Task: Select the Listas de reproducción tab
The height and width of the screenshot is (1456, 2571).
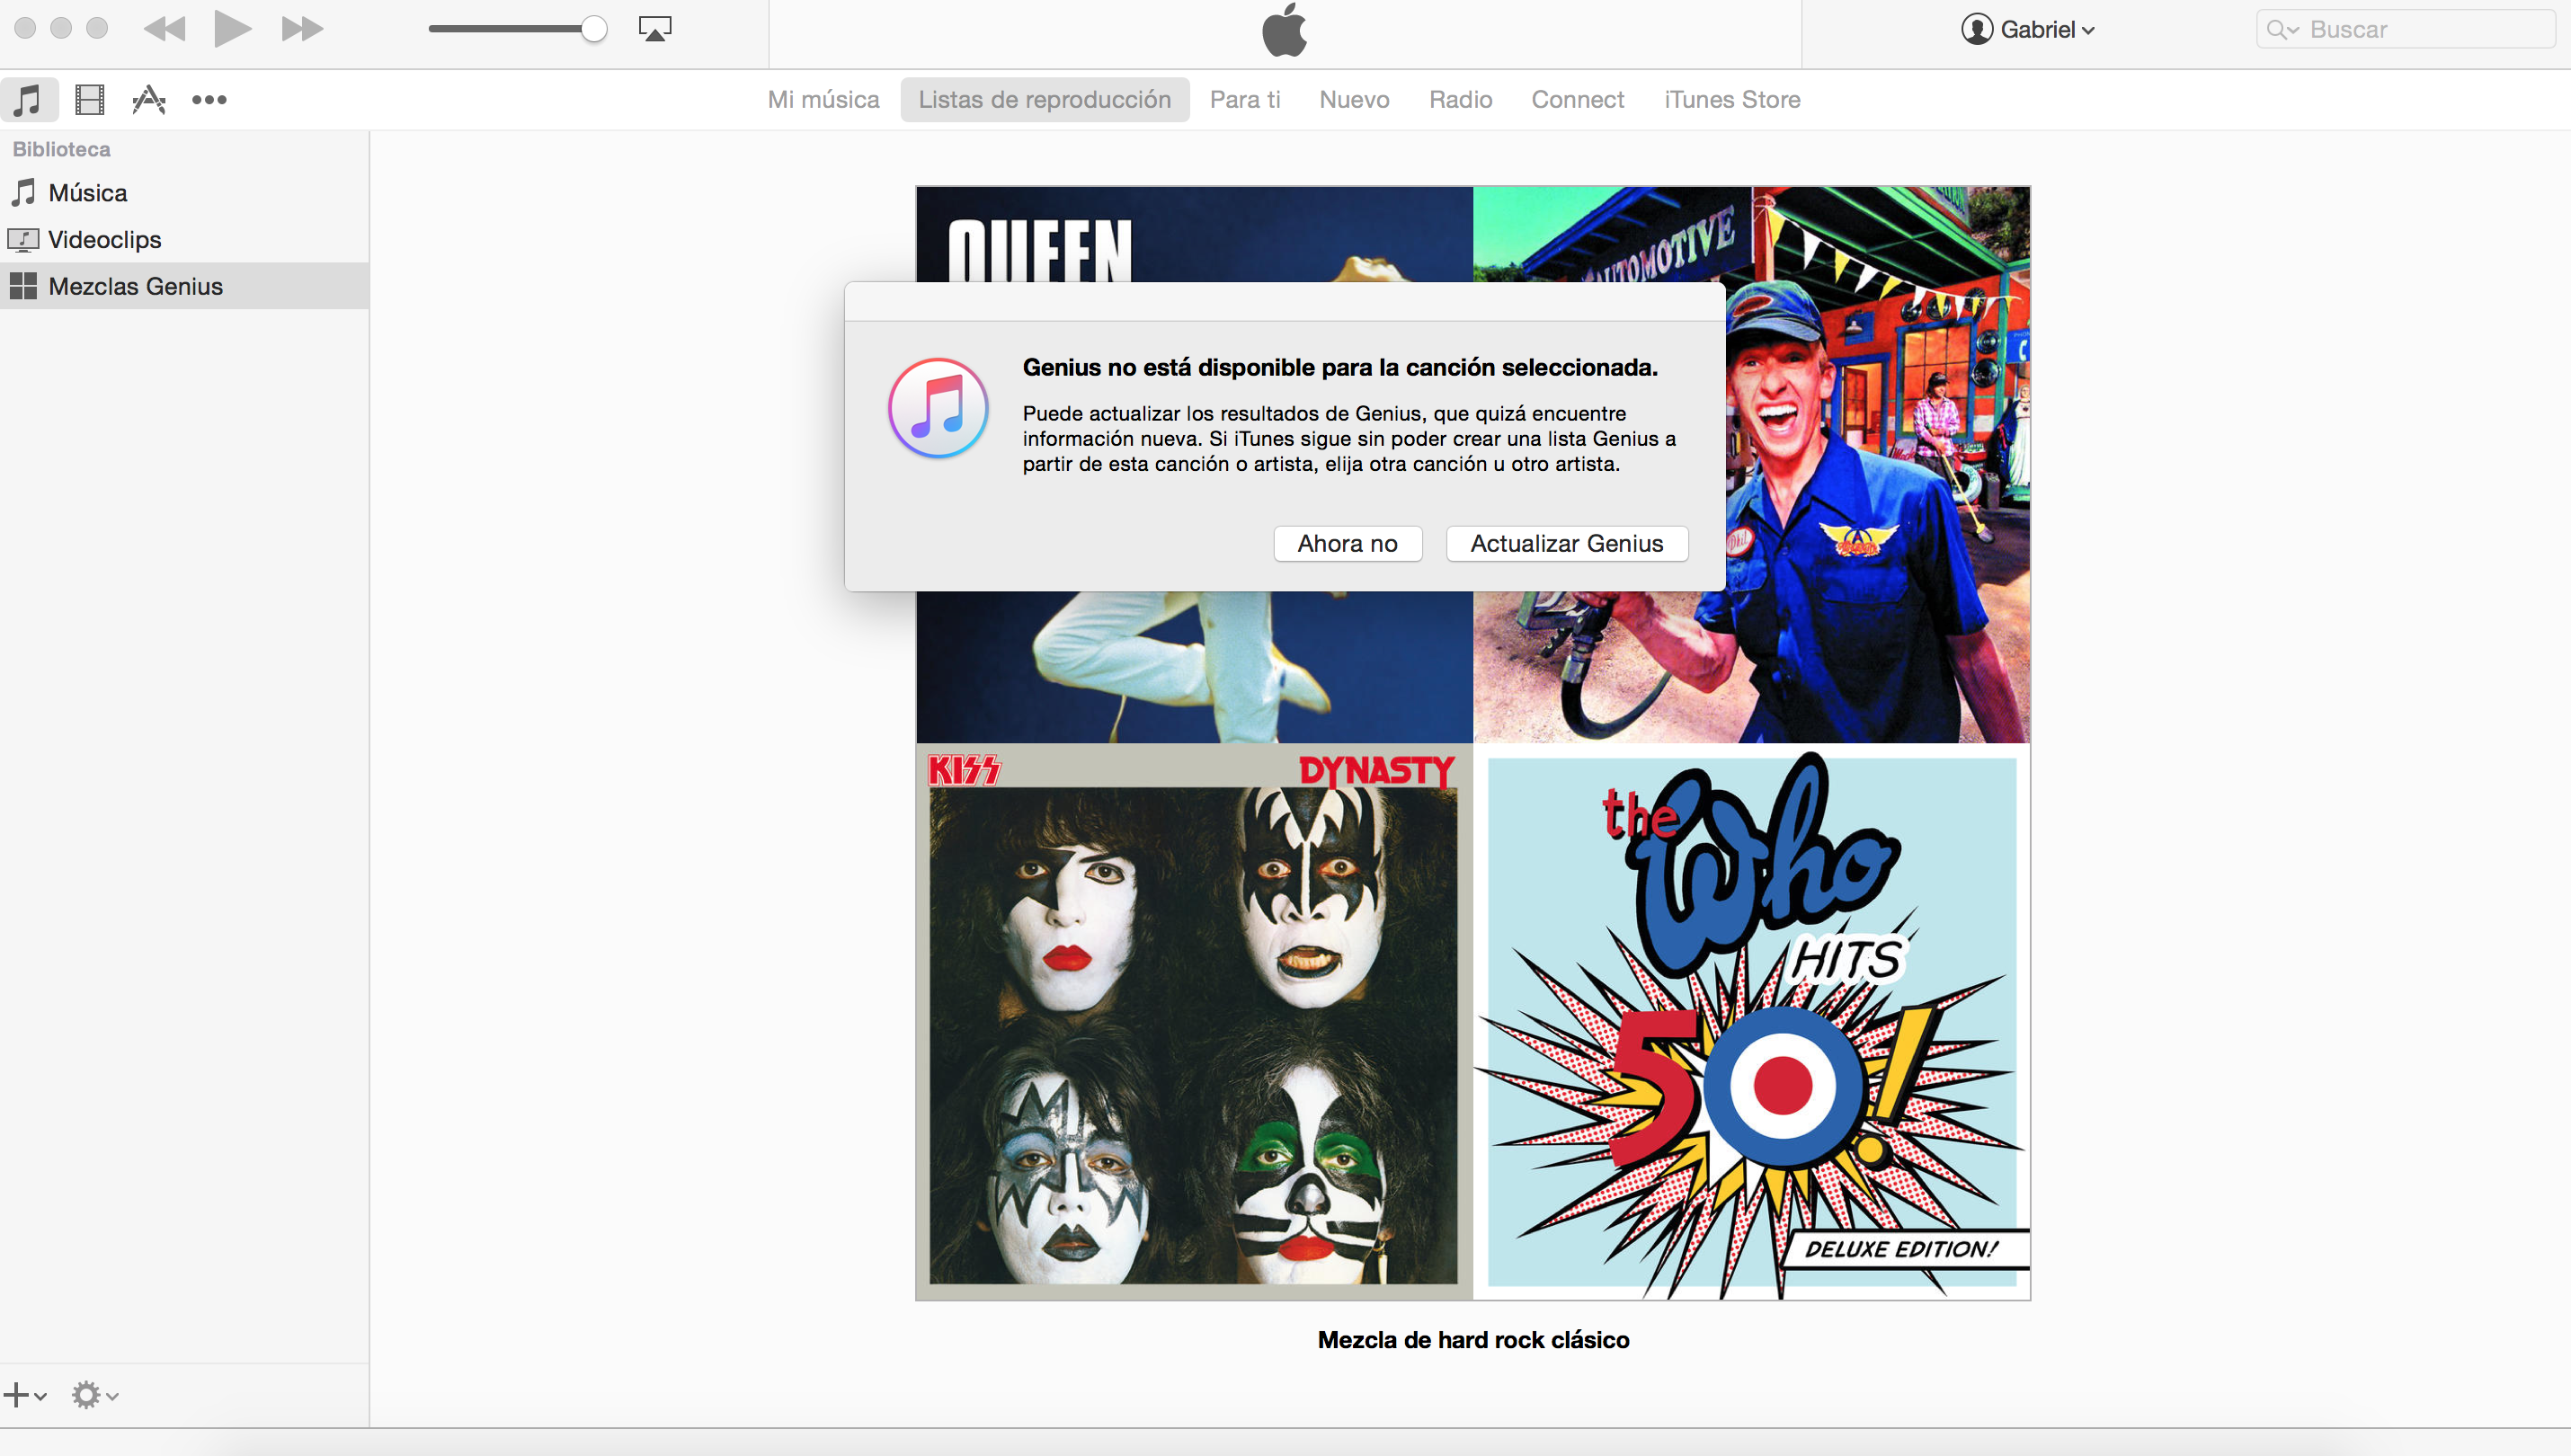Action: point(1044,100)
